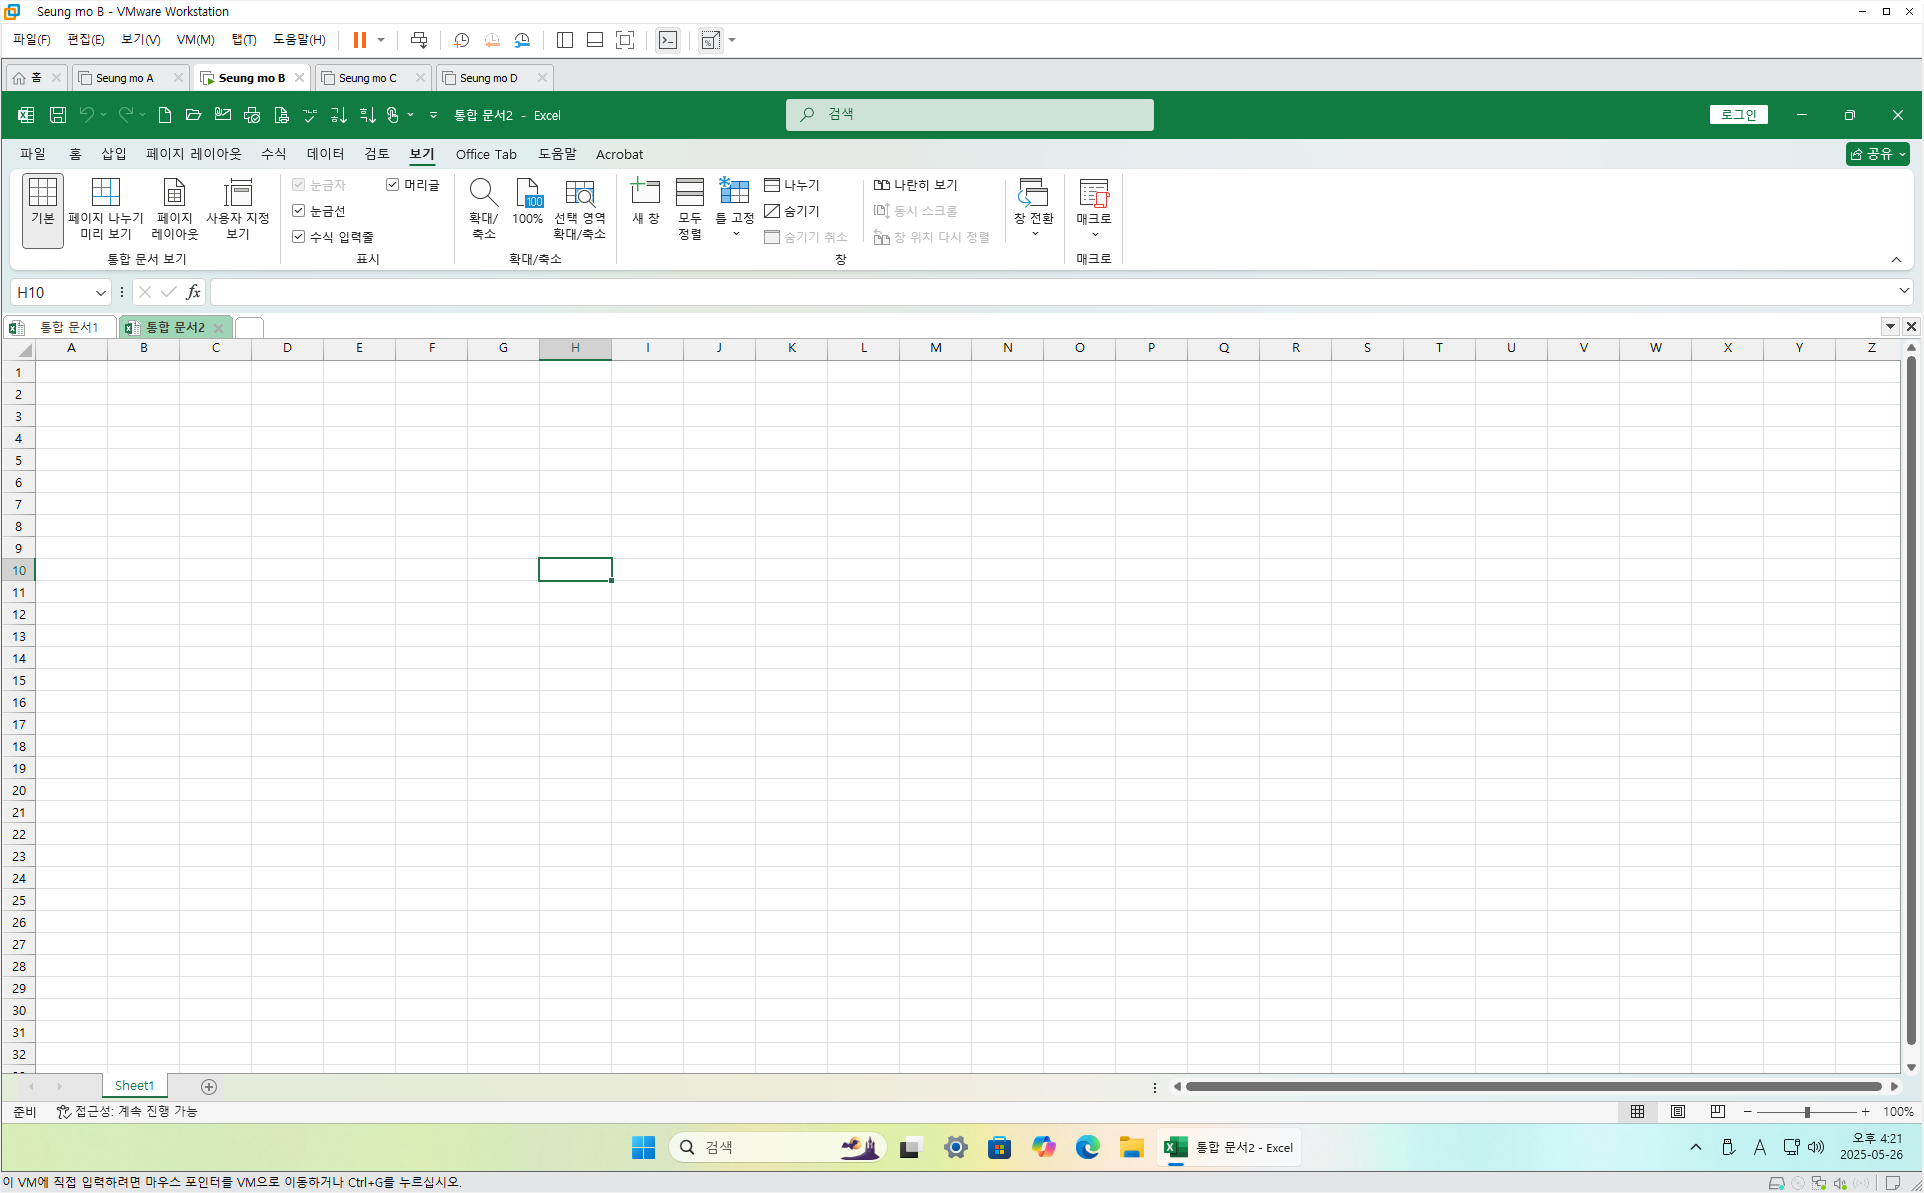Expand the Macros (매크로) dropdown
Viewport: 1924px width, 1193px height.
click(1094, 235)
